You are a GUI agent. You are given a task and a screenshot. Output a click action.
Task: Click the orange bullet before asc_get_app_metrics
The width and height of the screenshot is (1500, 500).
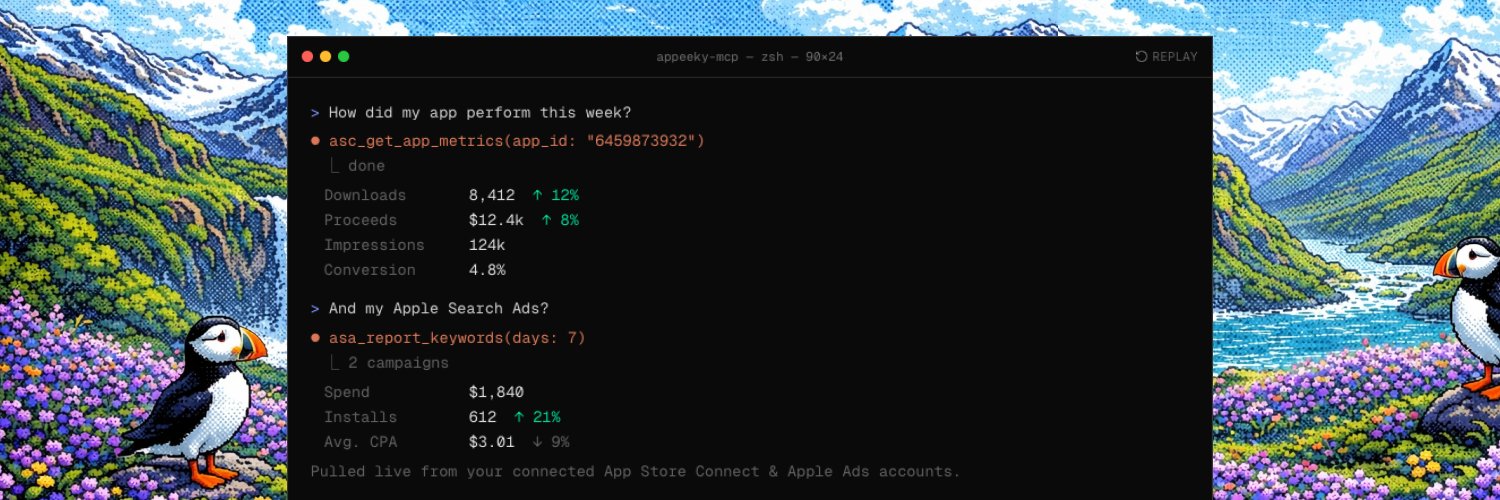315,141
